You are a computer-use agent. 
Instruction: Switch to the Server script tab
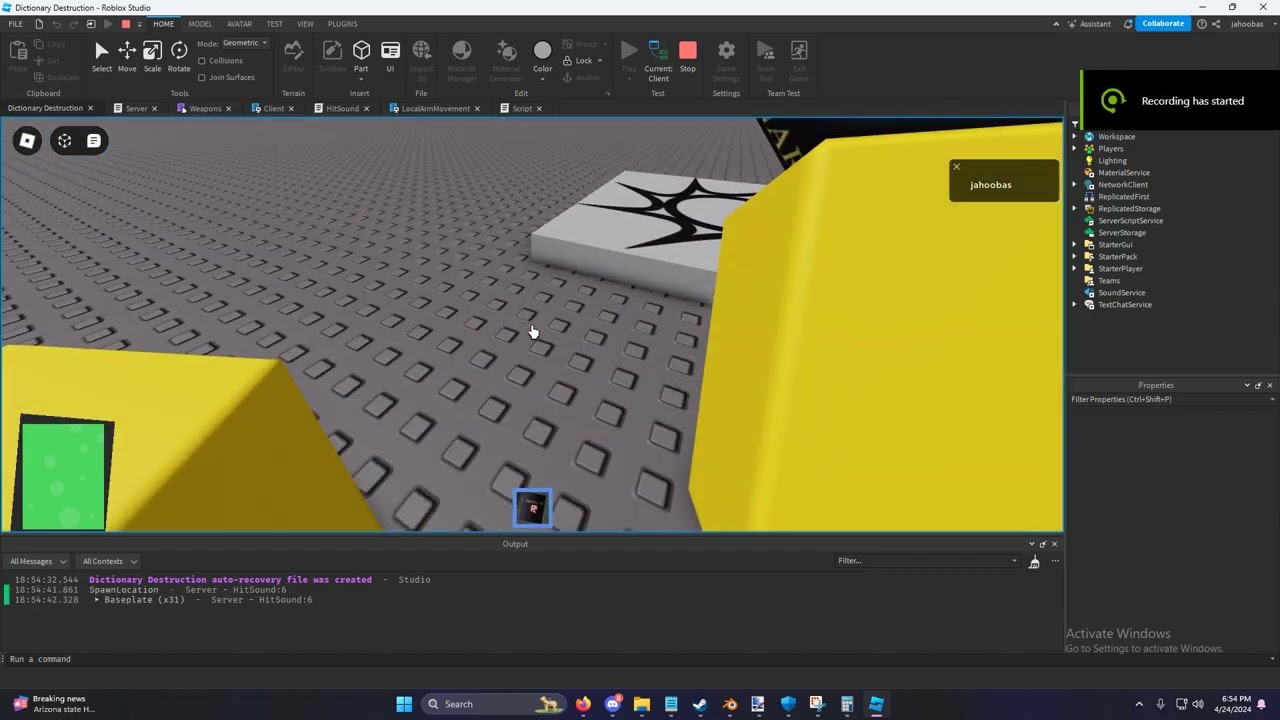click(135, 108)
